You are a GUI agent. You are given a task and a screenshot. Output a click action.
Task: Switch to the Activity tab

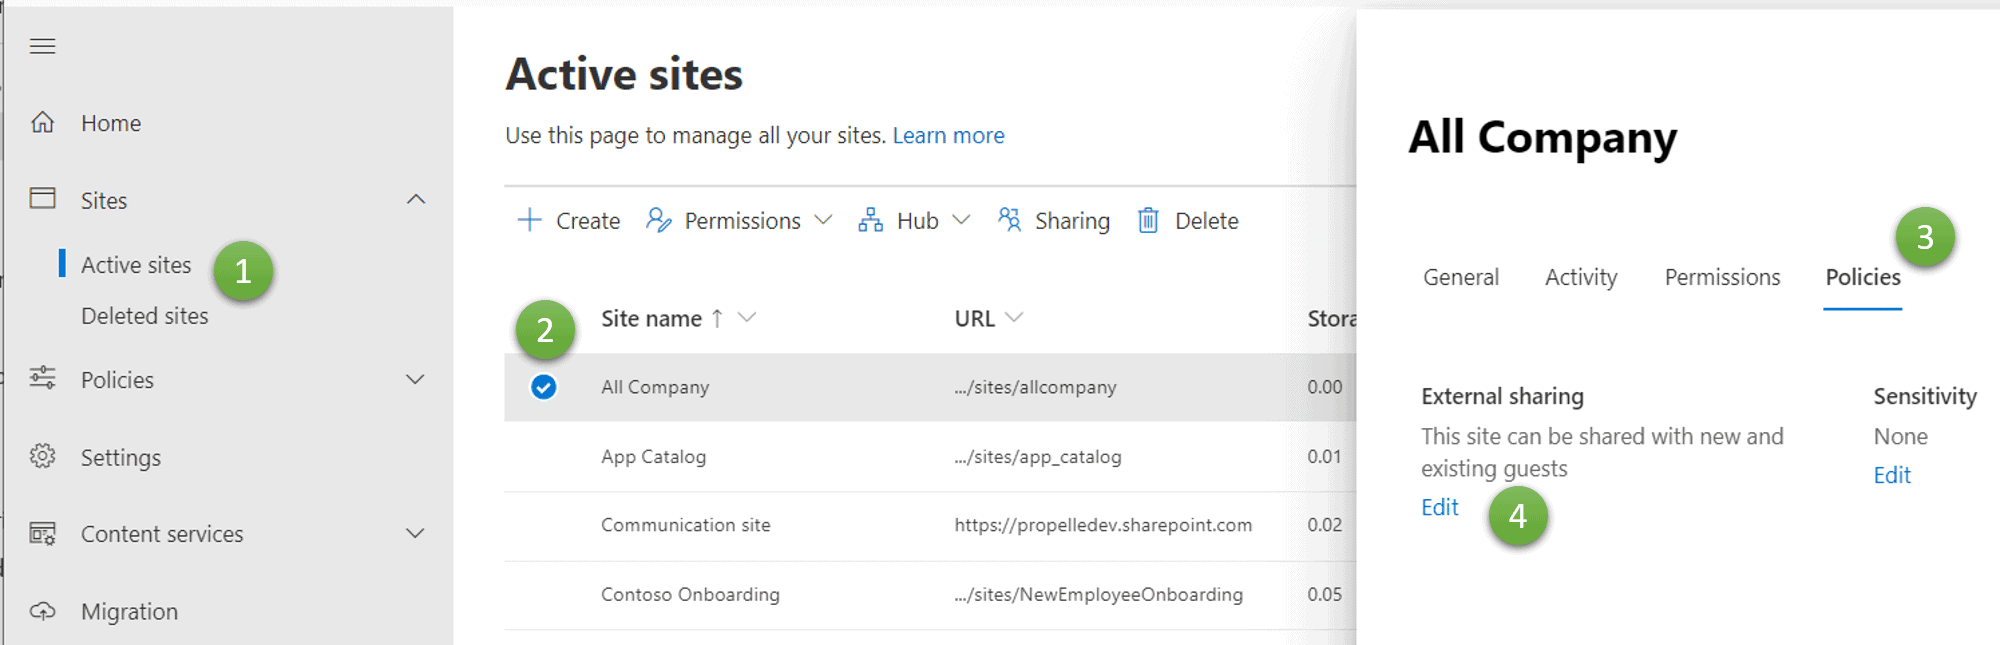point(1581,277)
